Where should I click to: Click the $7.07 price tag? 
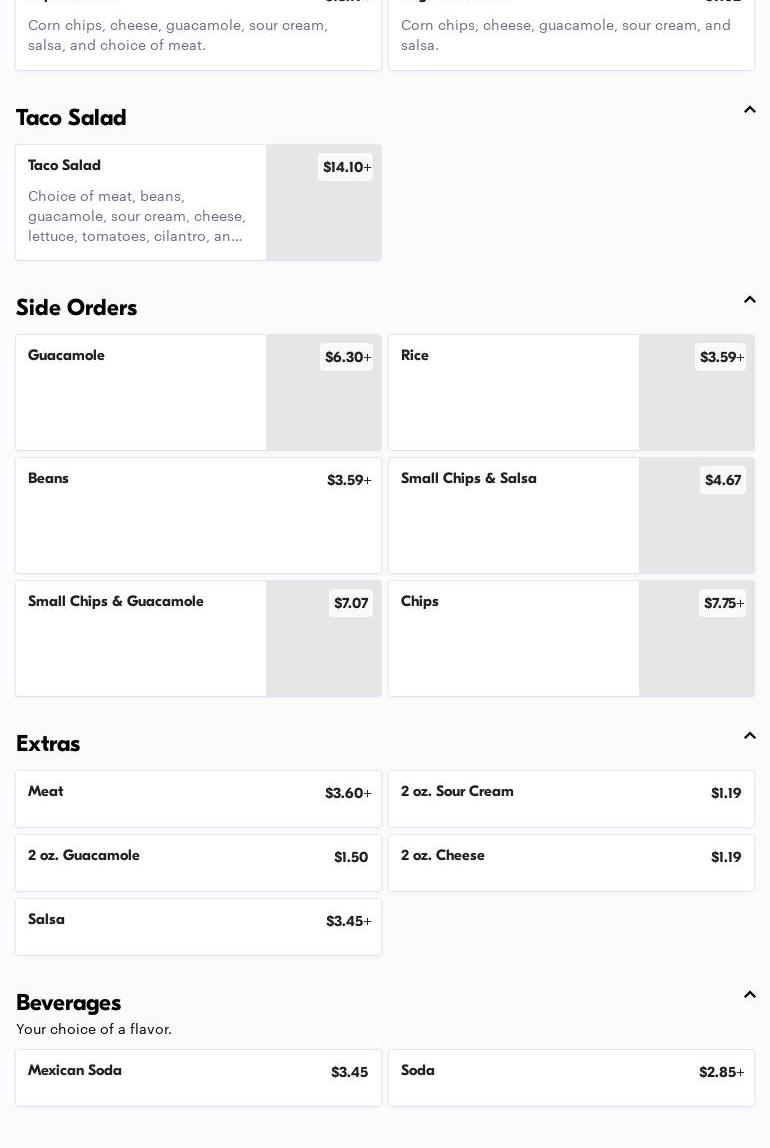click(351, 603)
